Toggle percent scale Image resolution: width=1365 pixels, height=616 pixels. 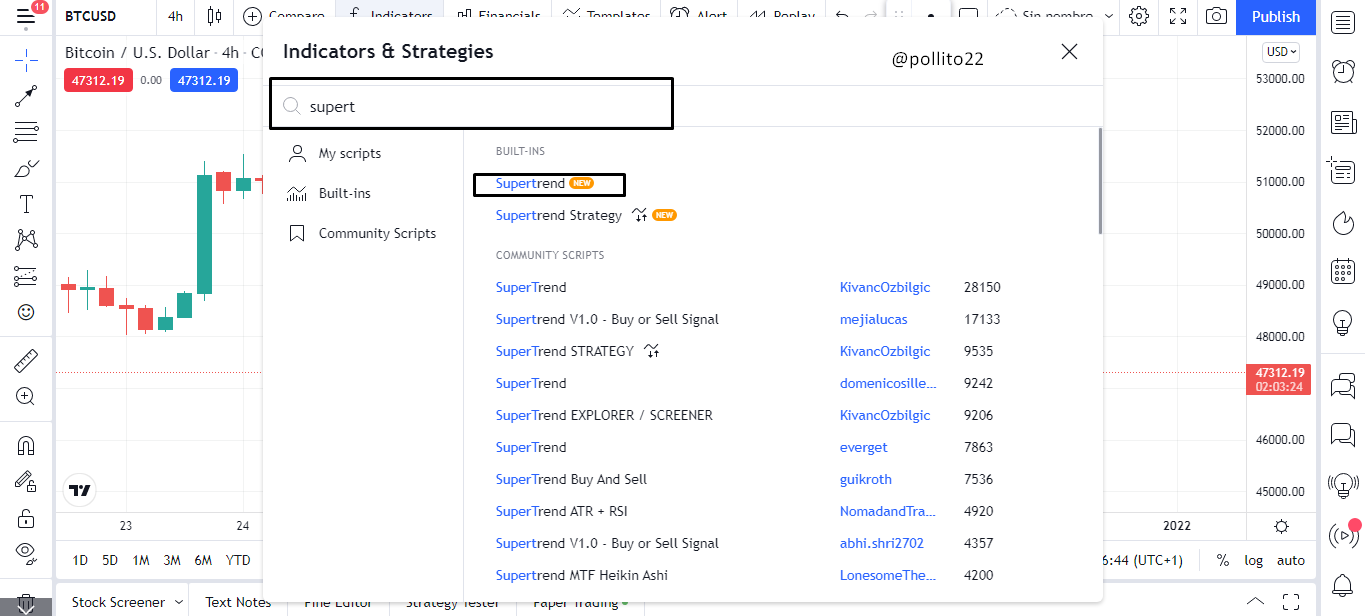tap(1223, 560)
